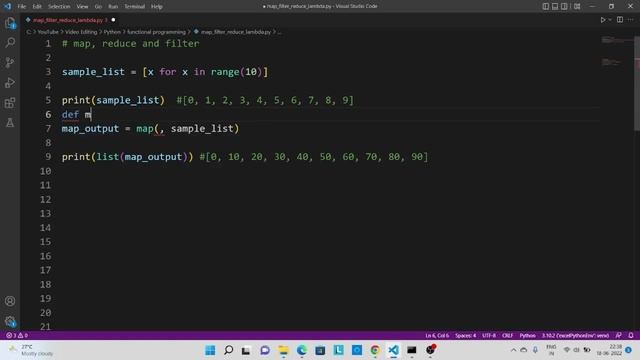This screenshot has height=360, width=640.
Task: Open the View menu
Action: pyautogui.click(x=82, y=7)
